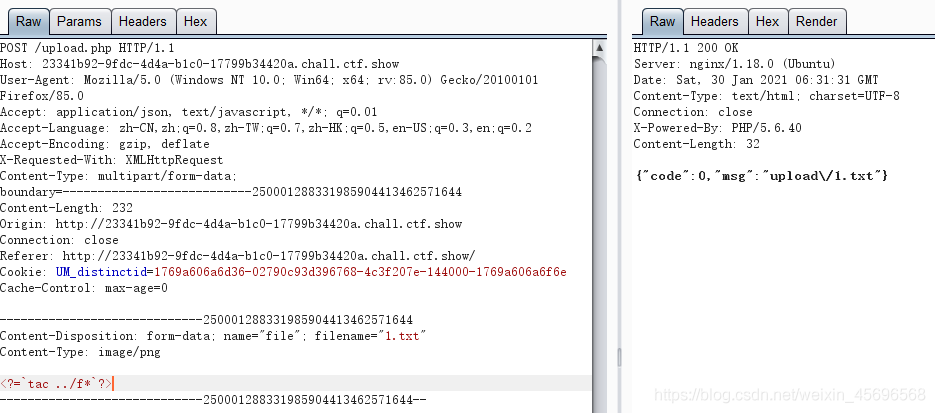Click the Content-Length: 232 line

(66, 208)
